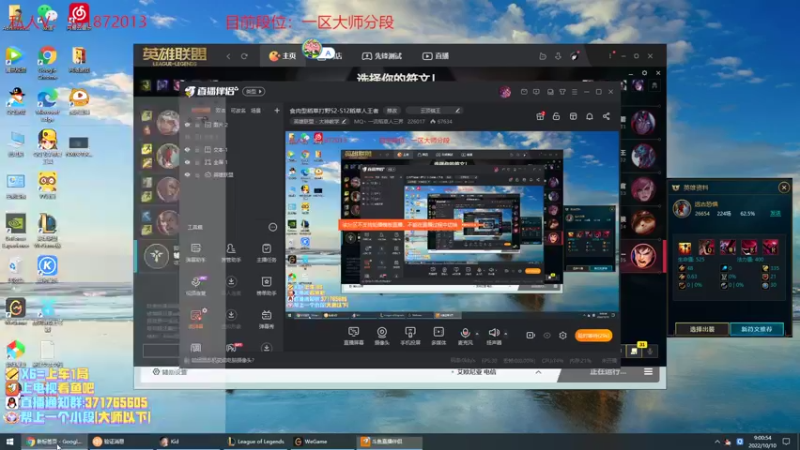
Task: Open streaming settings gear icon
Action: (563, 335)
